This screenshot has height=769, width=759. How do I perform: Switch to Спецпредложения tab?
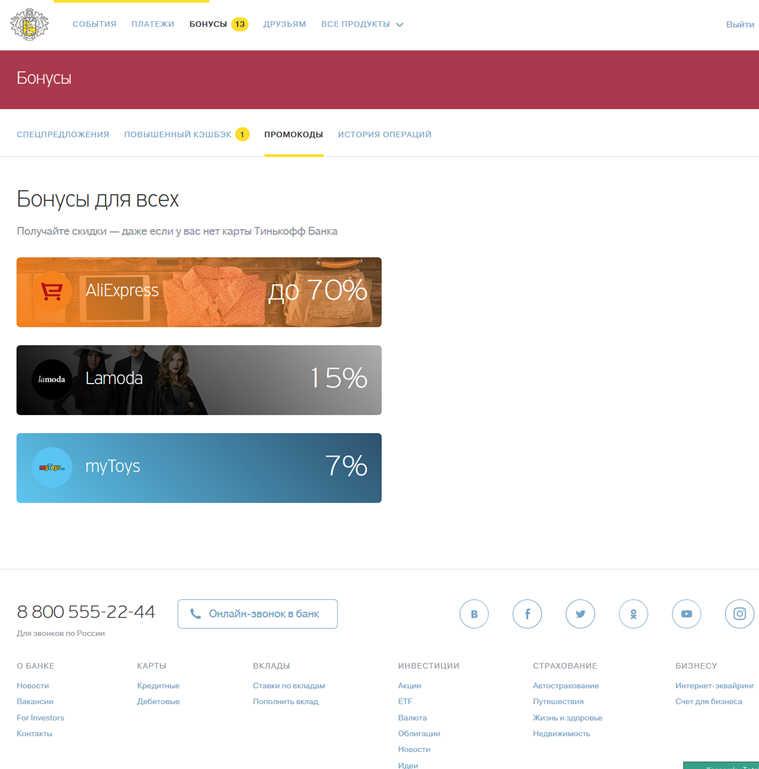pos(63,134)
